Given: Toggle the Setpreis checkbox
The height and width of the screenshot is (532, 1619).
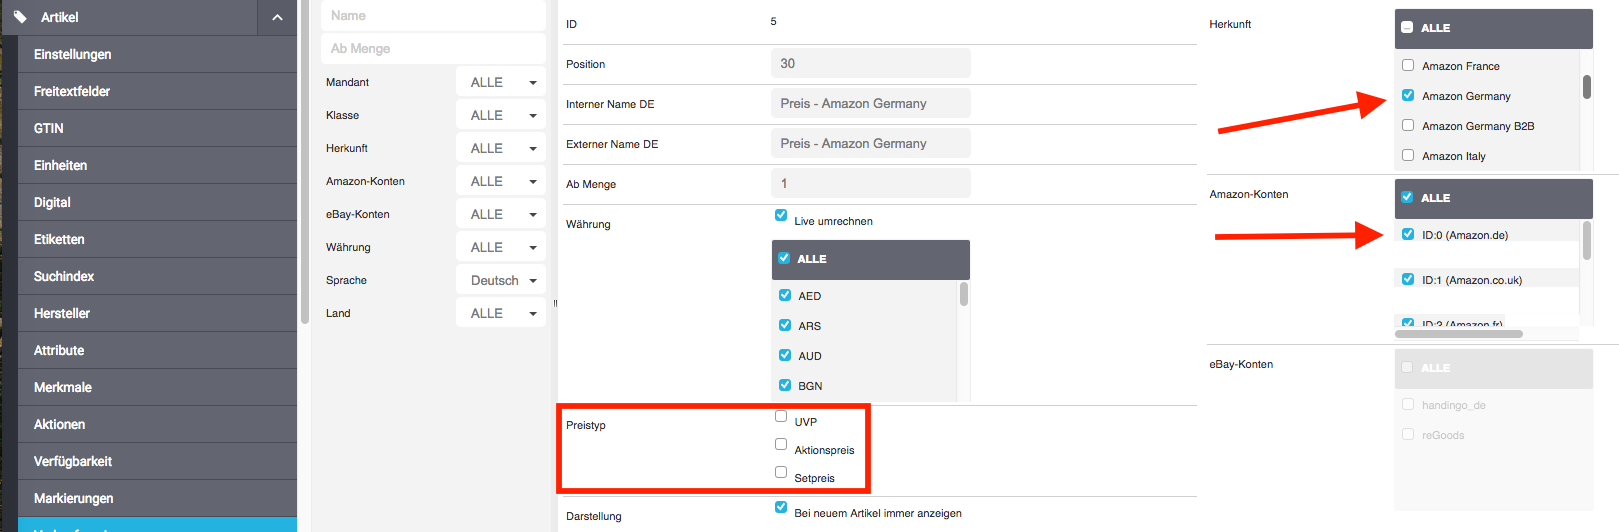Looking at the screenshot, I should tap(781, 472).
